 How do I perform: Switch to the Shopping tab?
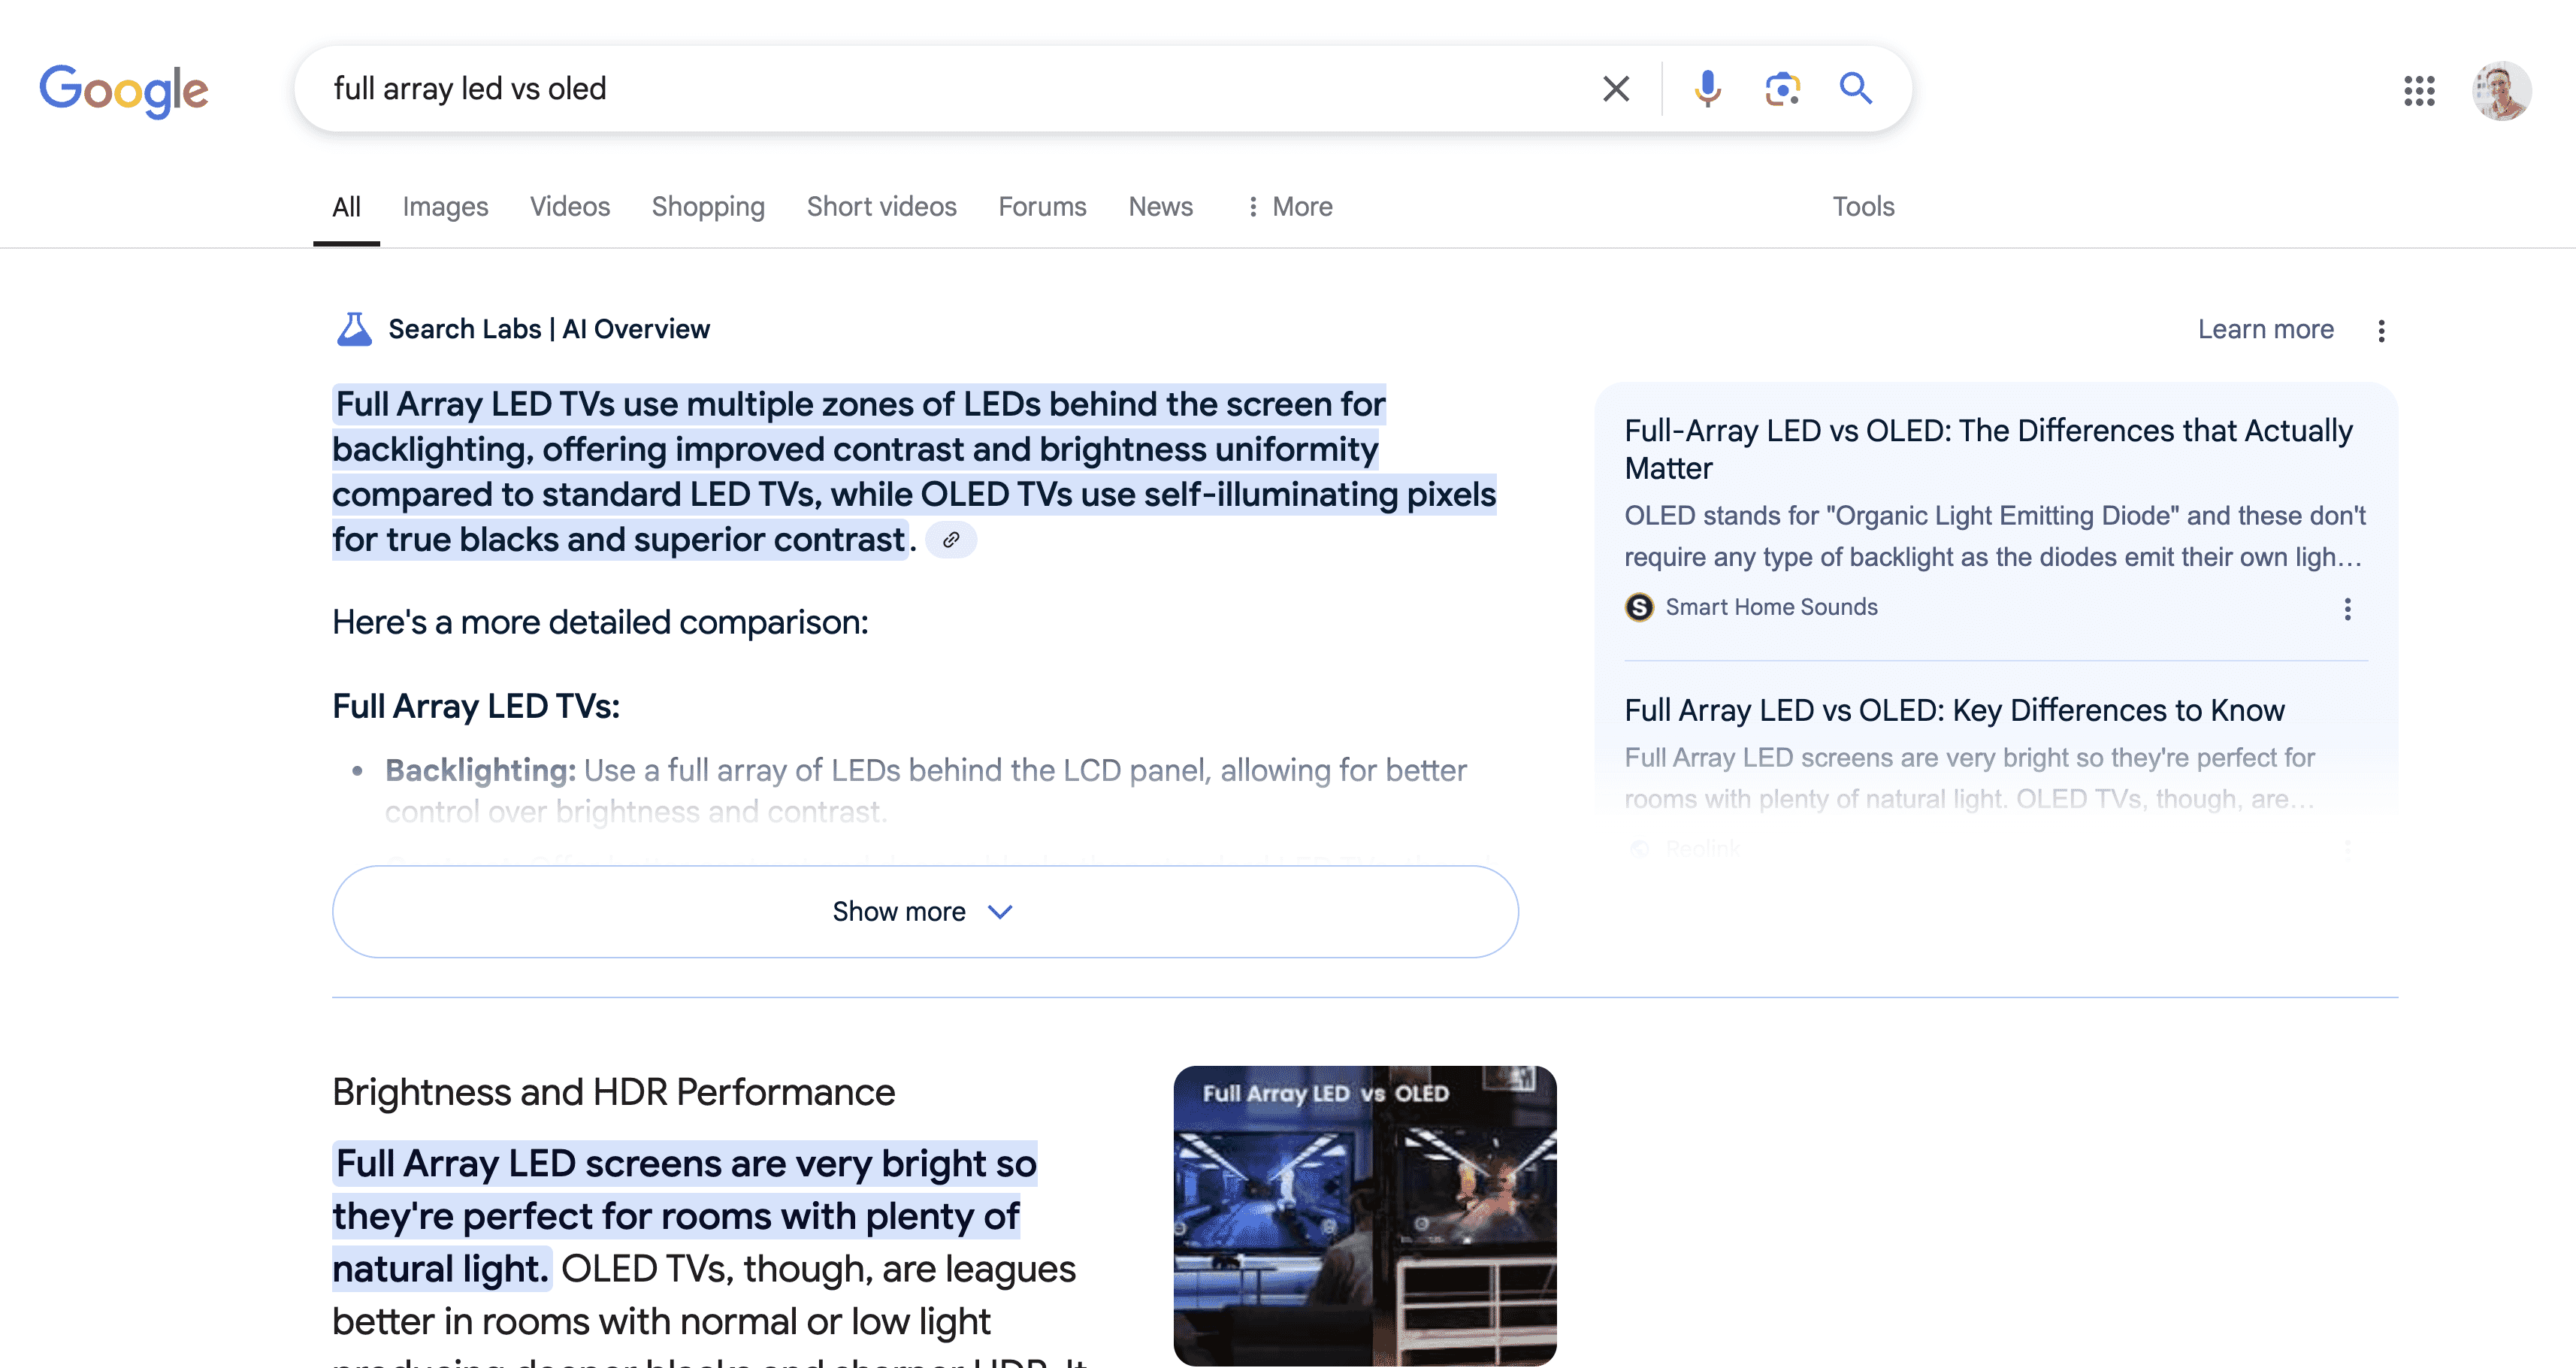tap(707, 207)
